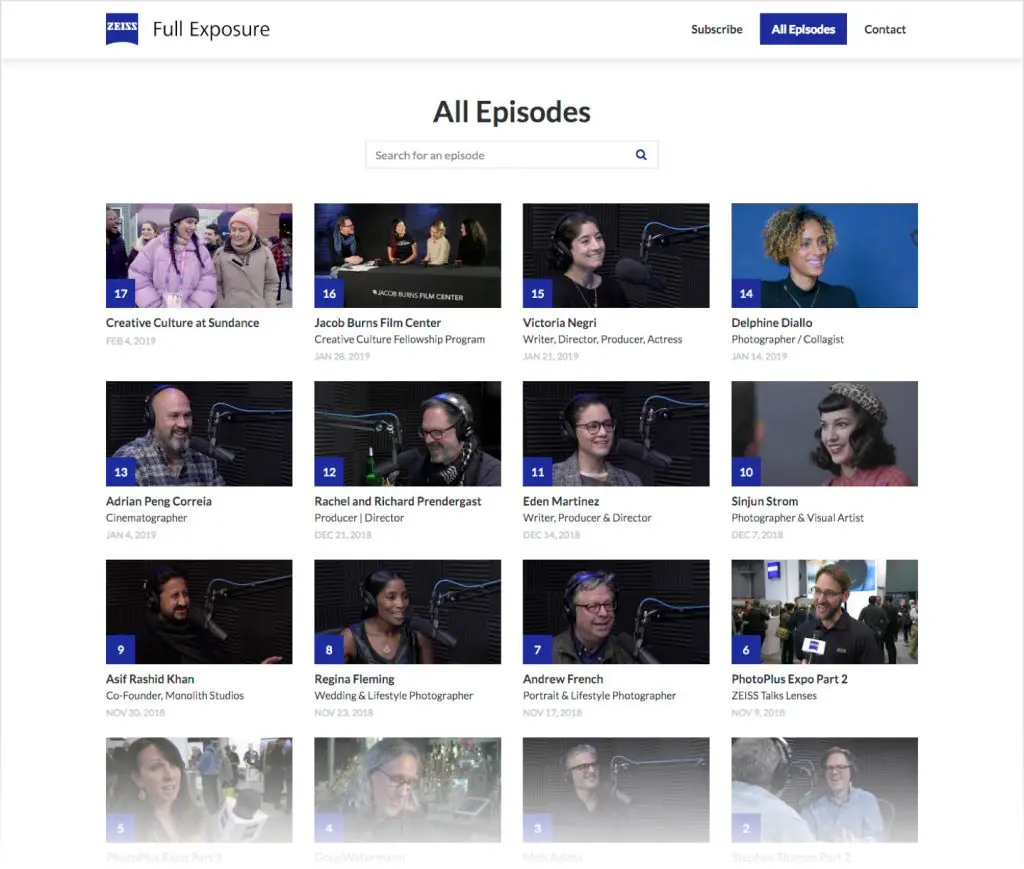Click the ZEISS logo icon

[122, 29]
